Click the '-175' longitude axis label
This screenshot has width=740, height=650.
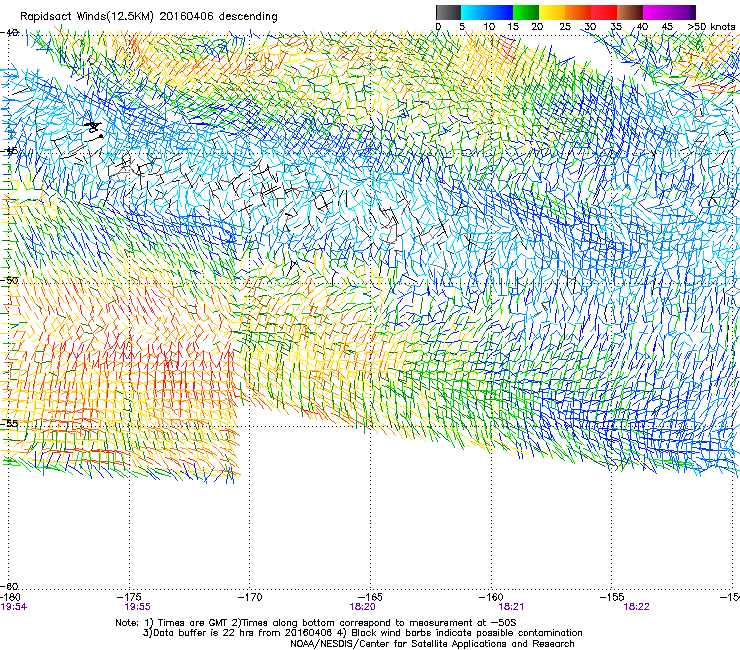[x=129, y=597]
